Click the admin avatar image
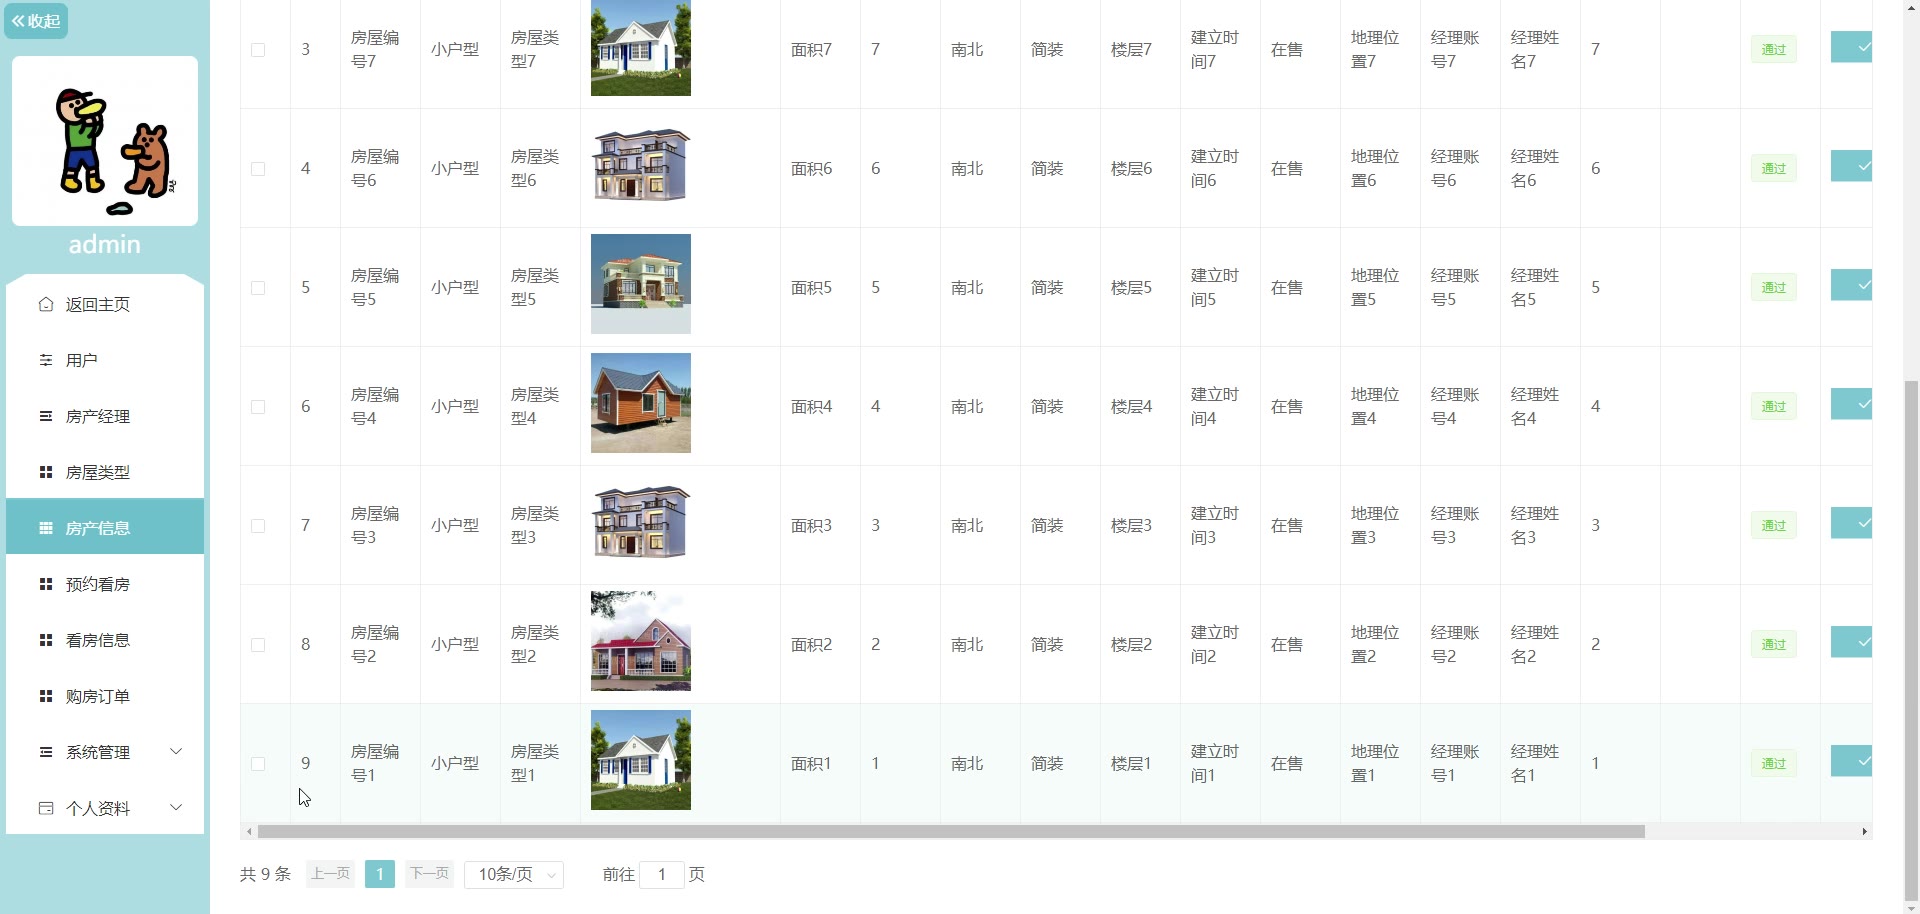The height and width of the screenshot is (914, 1920). (x=105, y=141)
